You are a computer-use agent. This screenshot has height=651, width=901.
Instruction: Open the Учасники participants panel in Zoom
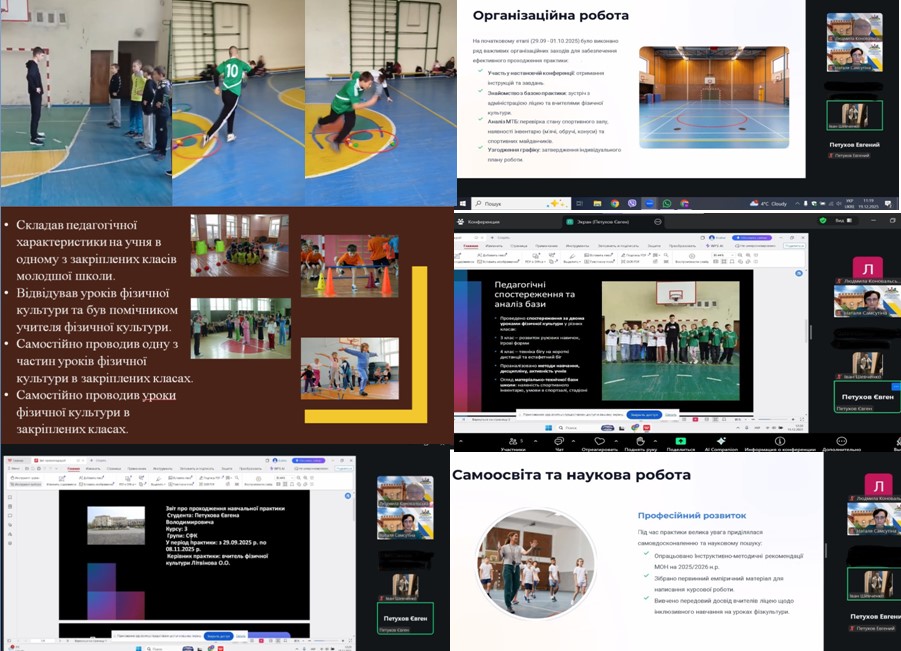point(514,440)
